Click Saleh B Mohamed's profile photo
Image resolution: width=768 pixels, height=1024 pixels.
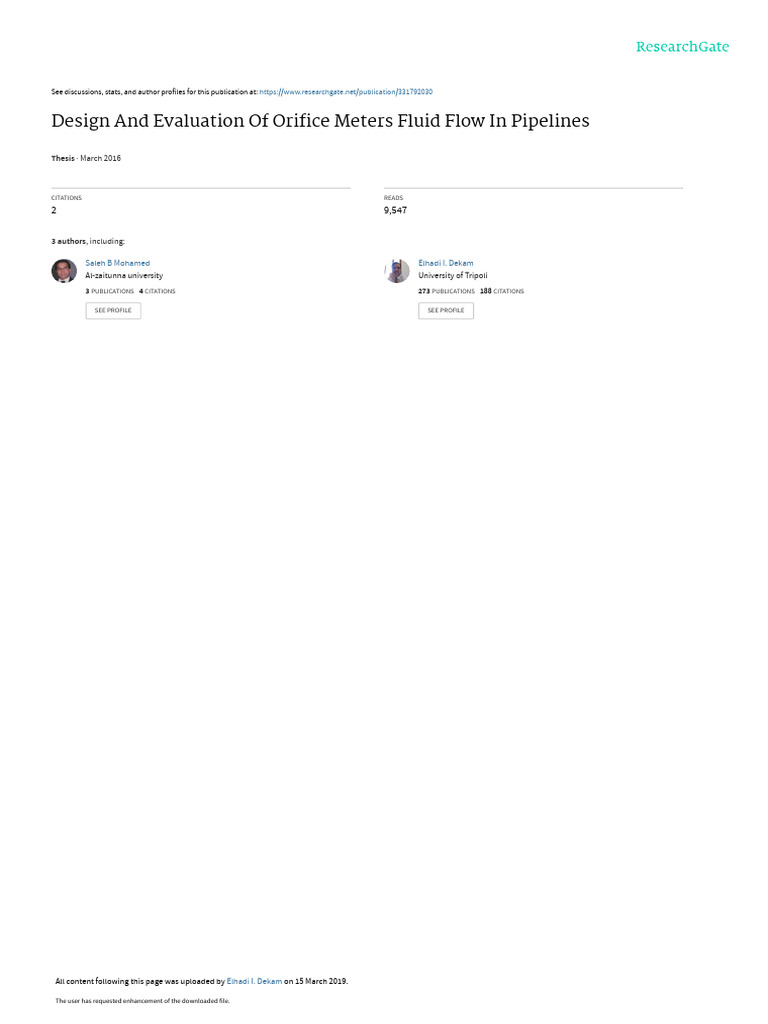64,270
